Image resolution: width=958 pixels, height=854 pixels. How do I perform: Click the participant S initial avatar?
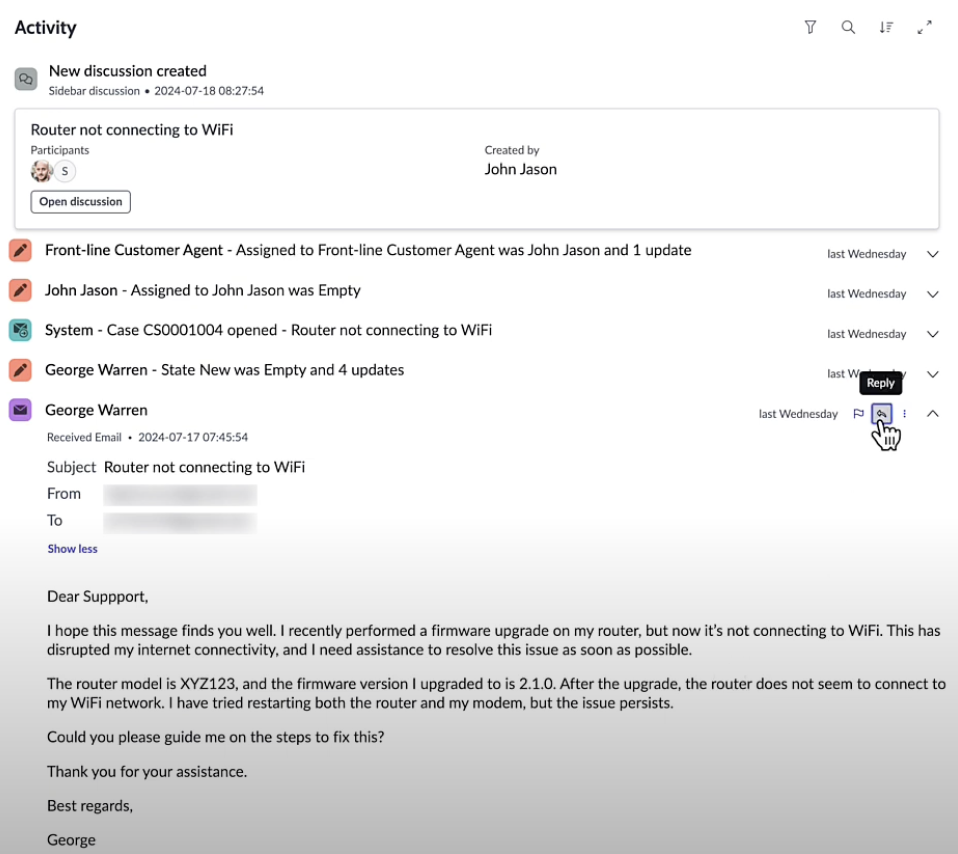pos(65,171)
